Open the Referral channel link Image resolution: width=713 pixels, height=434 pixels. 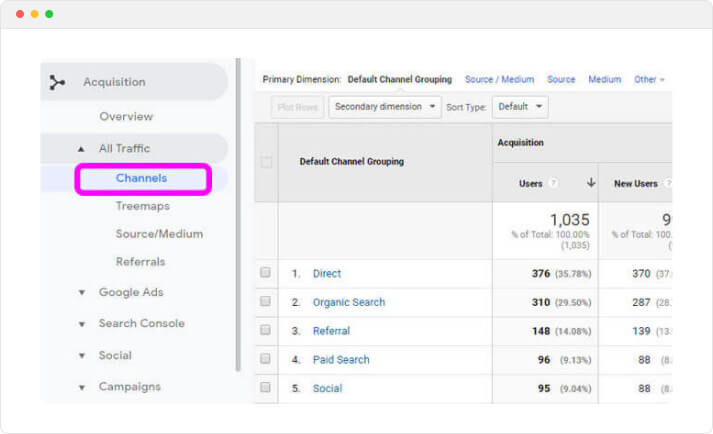pyautogui.click(x=331, y=331)
